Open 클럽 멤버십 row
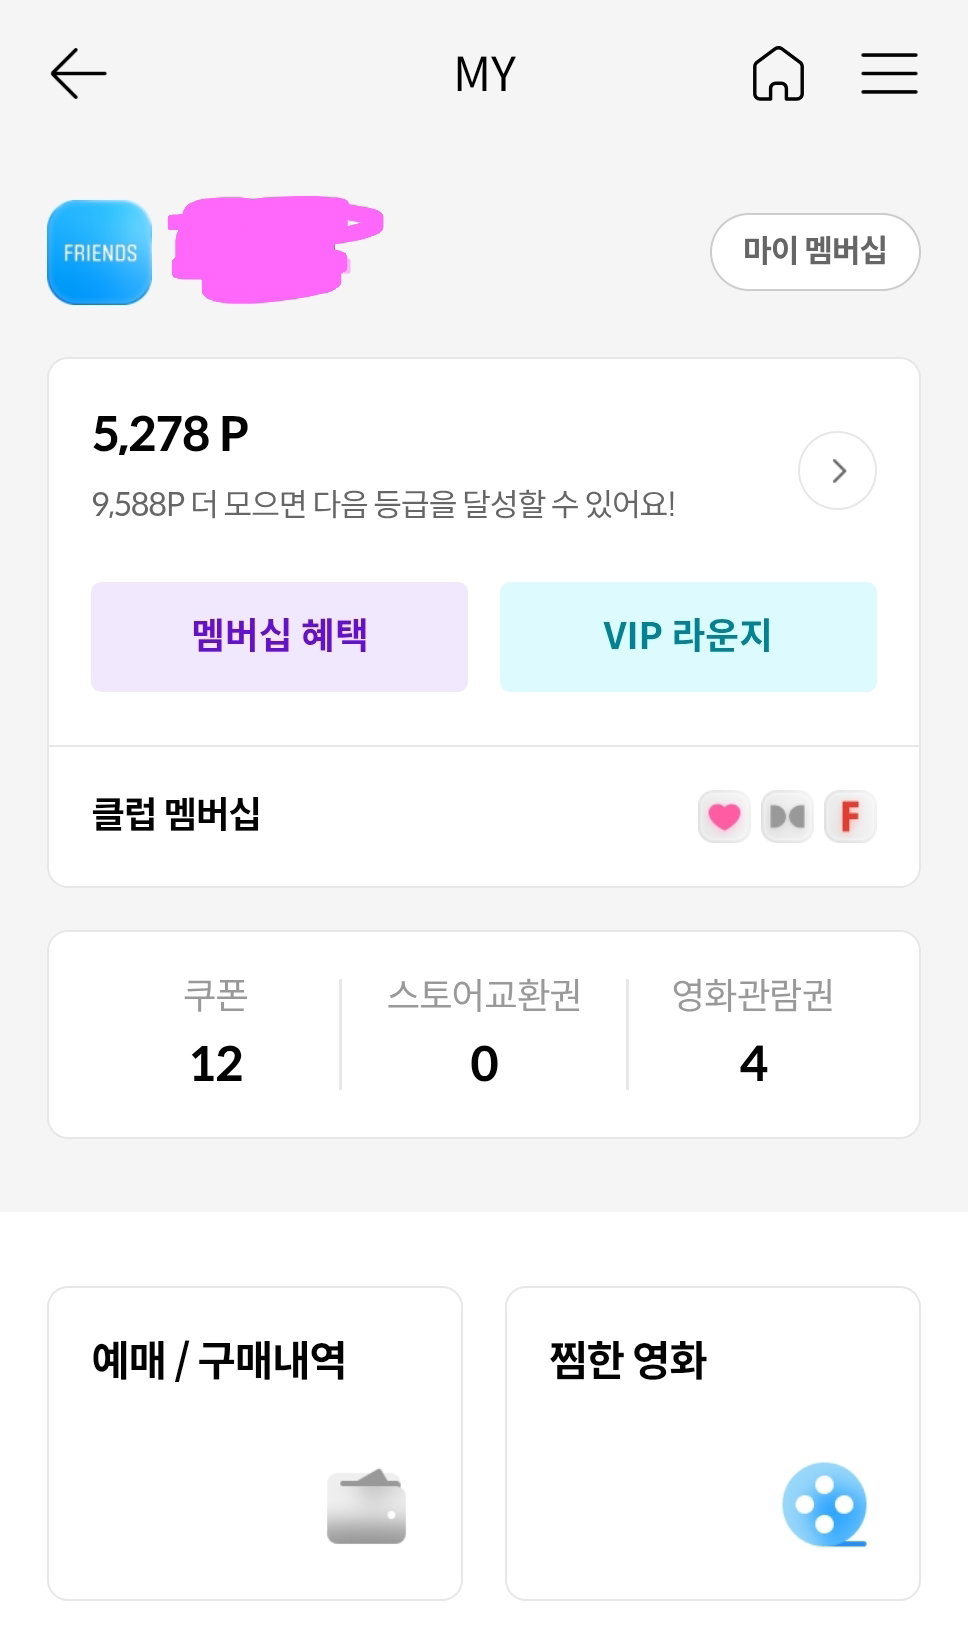Screen dimensions: 968x1642 [484, 816]
